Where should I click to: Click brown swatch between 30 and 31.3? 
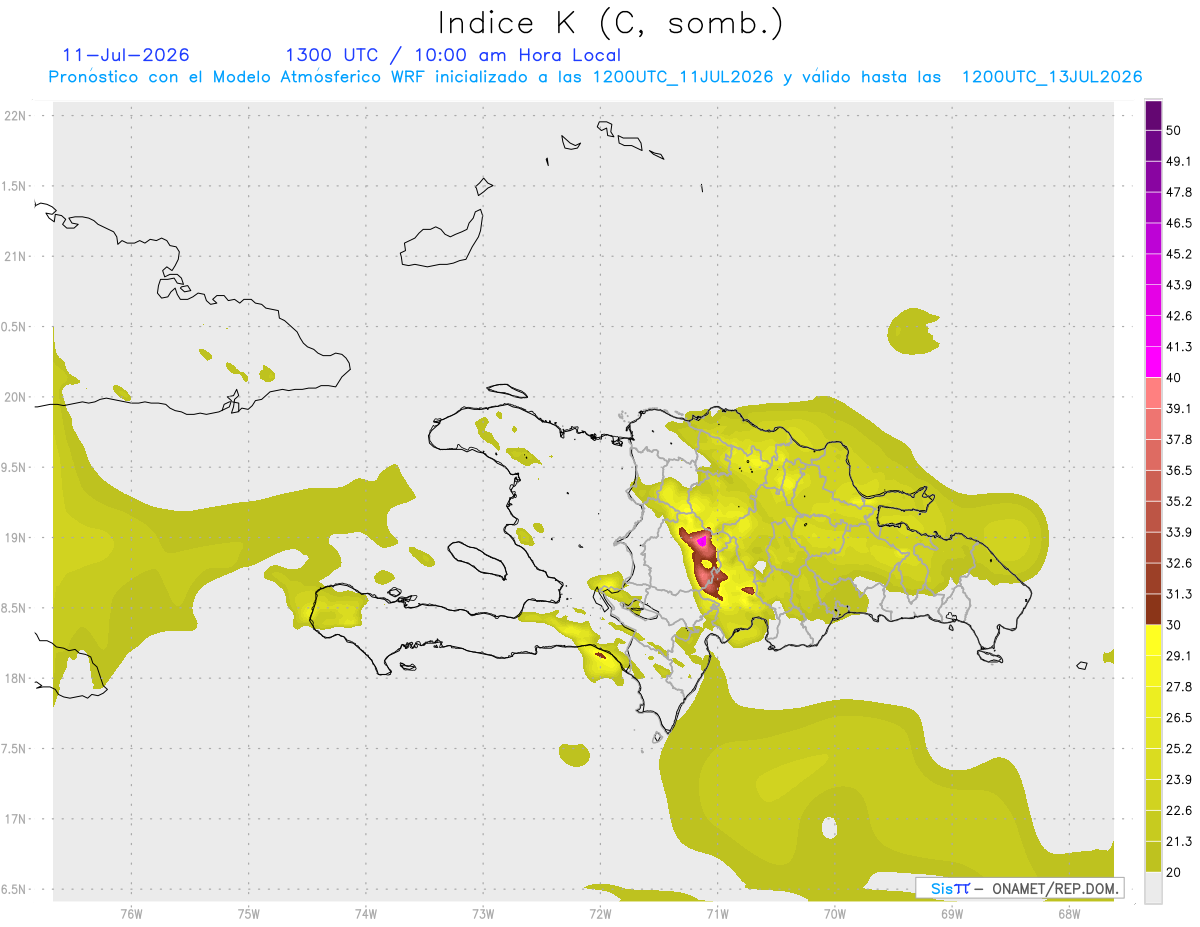point(1153,609)
